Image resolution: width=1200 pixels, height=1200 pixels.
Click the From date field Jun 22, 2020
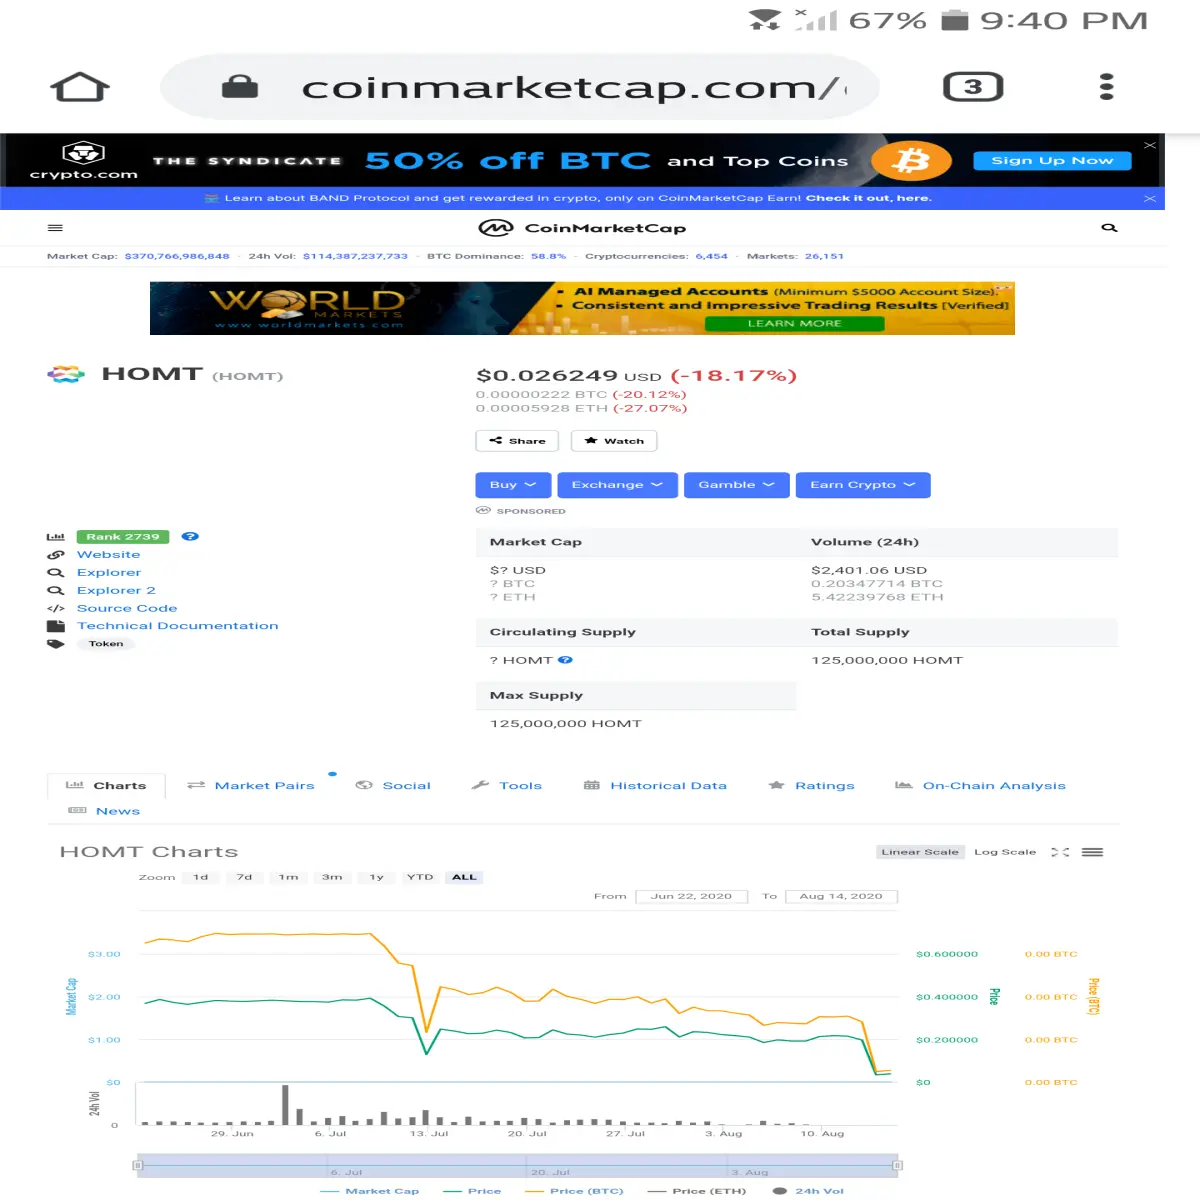coord(691,896)
